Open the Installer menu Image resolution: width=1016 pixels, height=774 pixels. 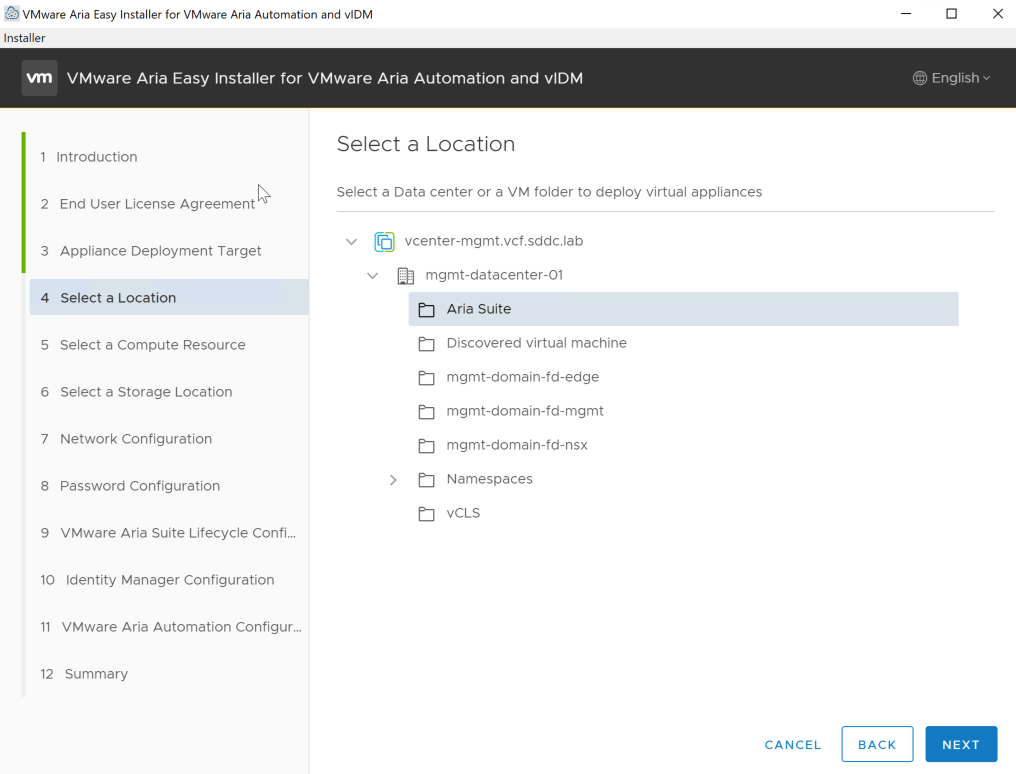pyautogui.click(x=25, y=38)
